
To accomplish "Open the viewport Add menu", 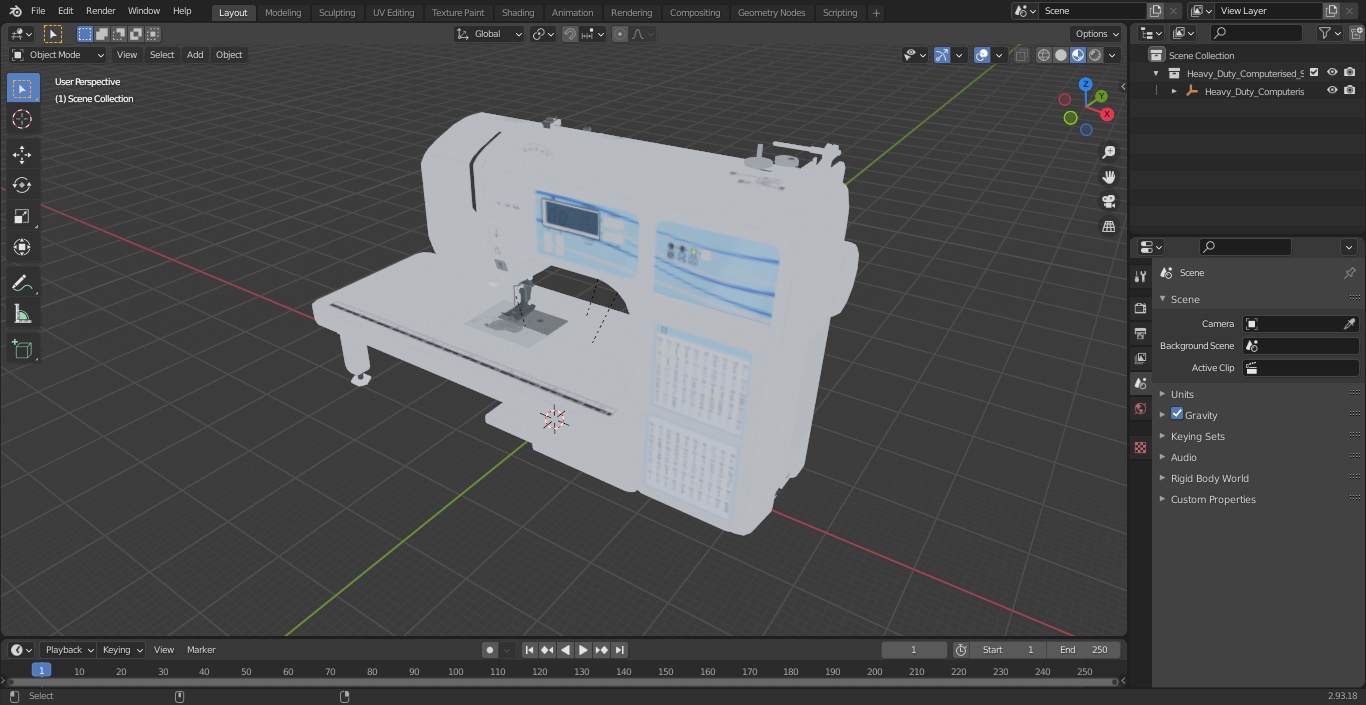I will (195, 55).
